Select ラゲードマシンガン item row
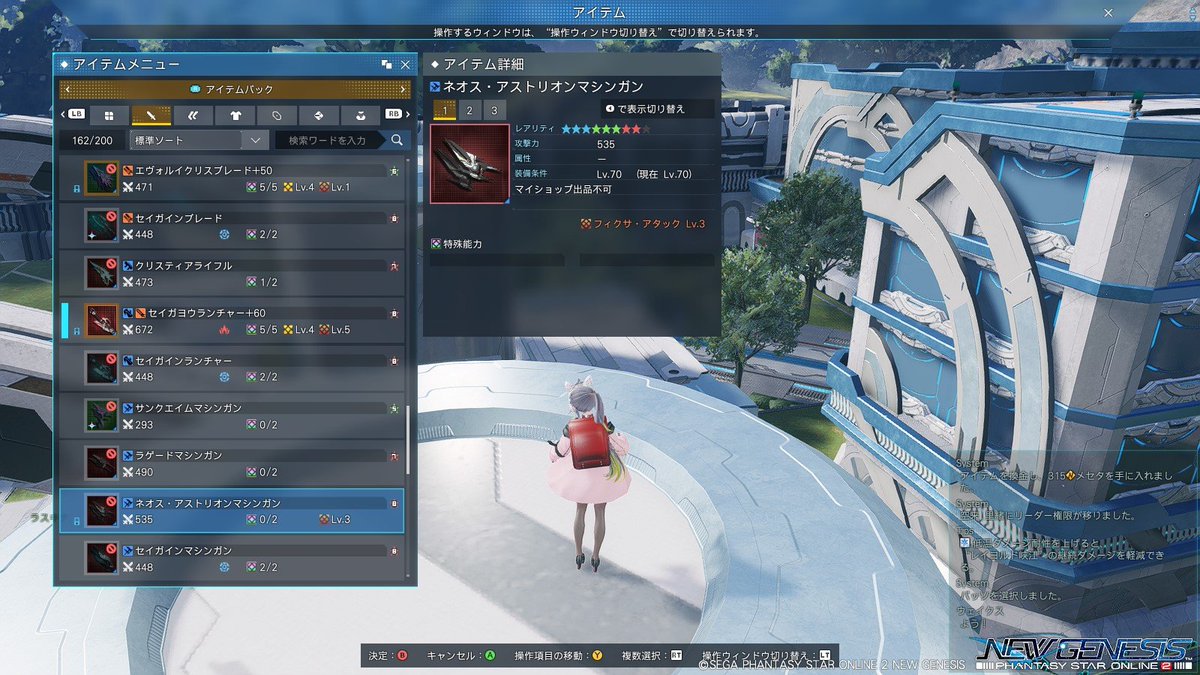 coord(232,463)
